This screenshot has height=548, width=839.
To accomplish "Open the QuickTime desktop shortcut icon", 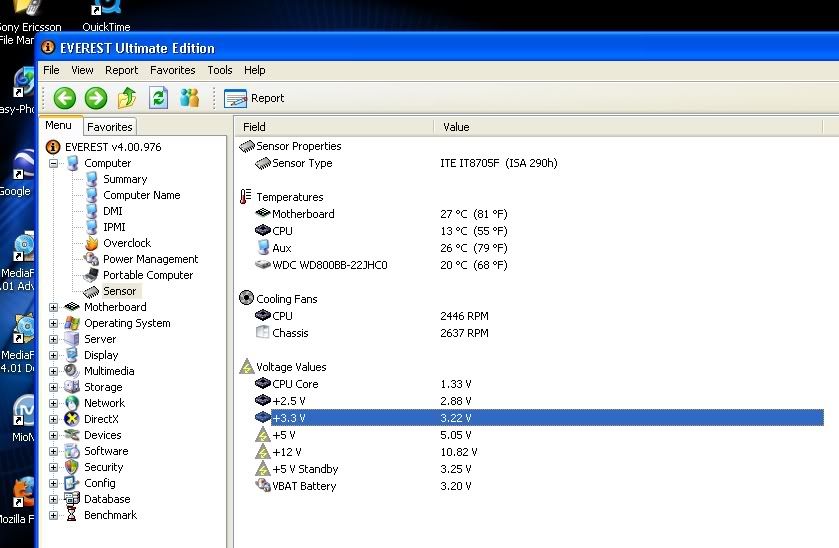I will (105, 12).
